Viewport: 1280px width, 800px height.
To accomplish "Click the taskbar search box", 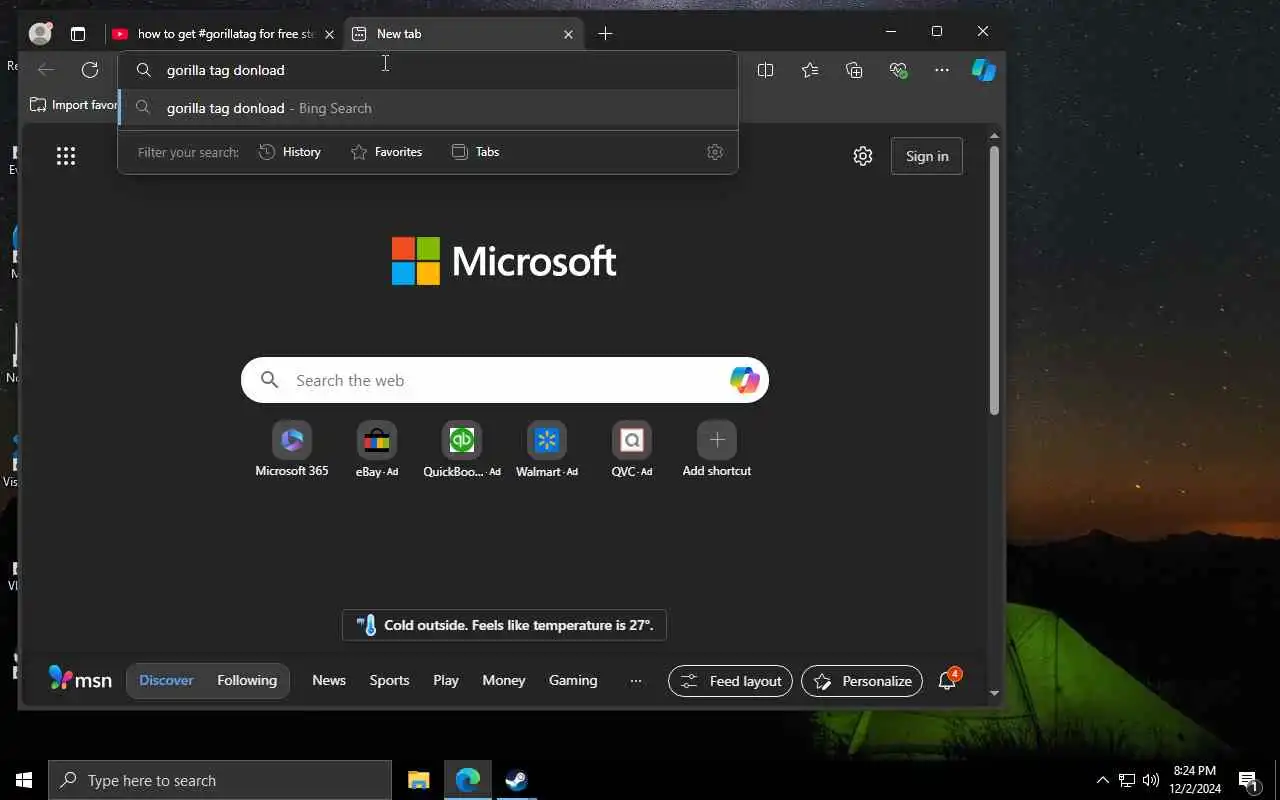I will pos(220,780).
